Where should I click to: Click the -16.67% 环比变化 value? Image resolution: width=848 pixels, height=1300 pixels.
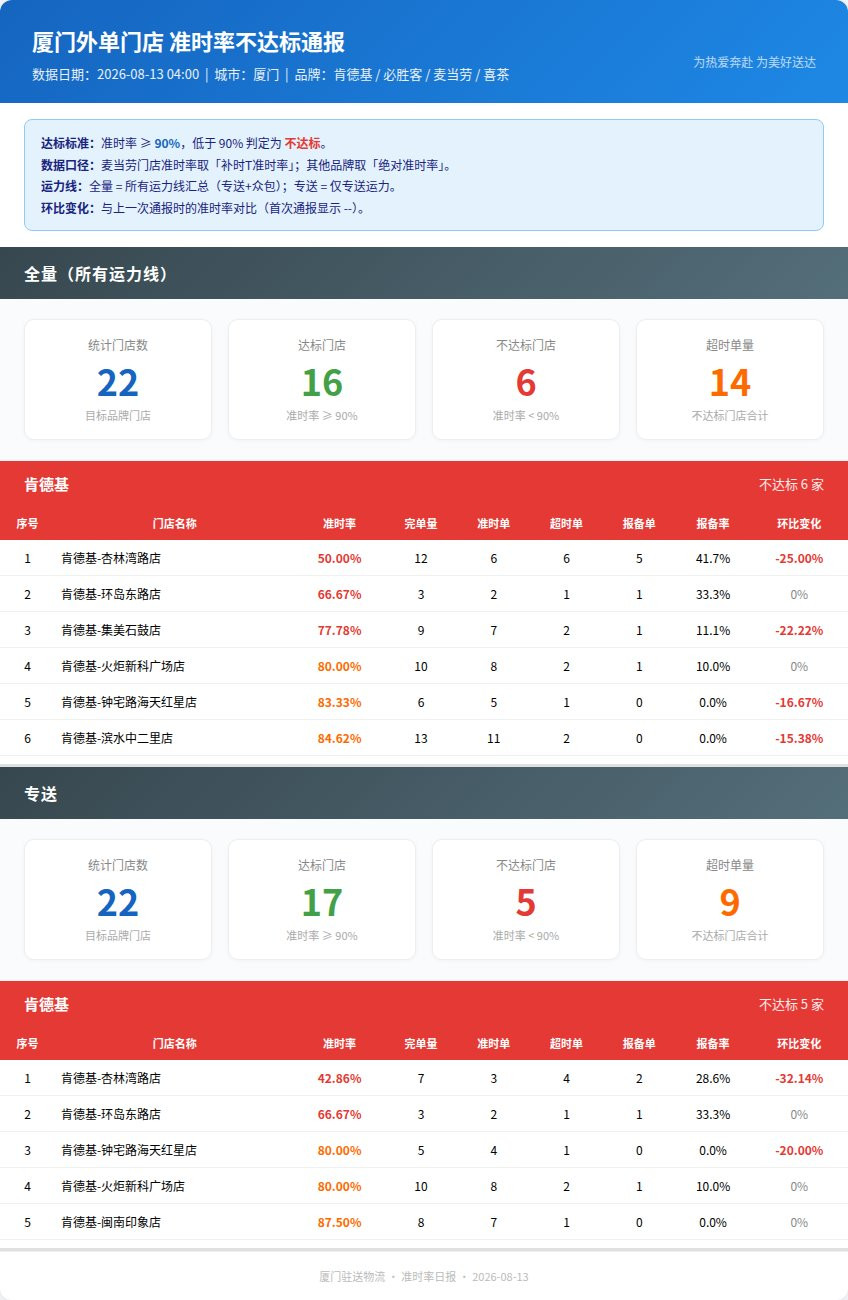point(799,702)
